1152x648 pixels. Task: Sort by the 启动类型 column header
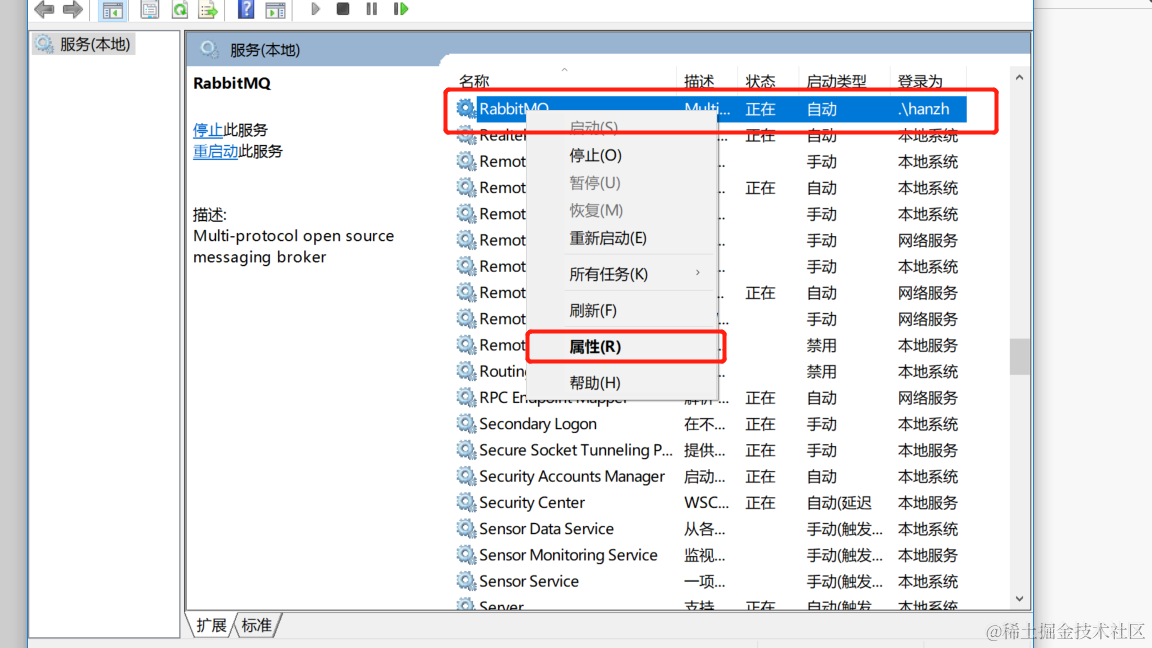pyautogui.click(x=843, y=80)
